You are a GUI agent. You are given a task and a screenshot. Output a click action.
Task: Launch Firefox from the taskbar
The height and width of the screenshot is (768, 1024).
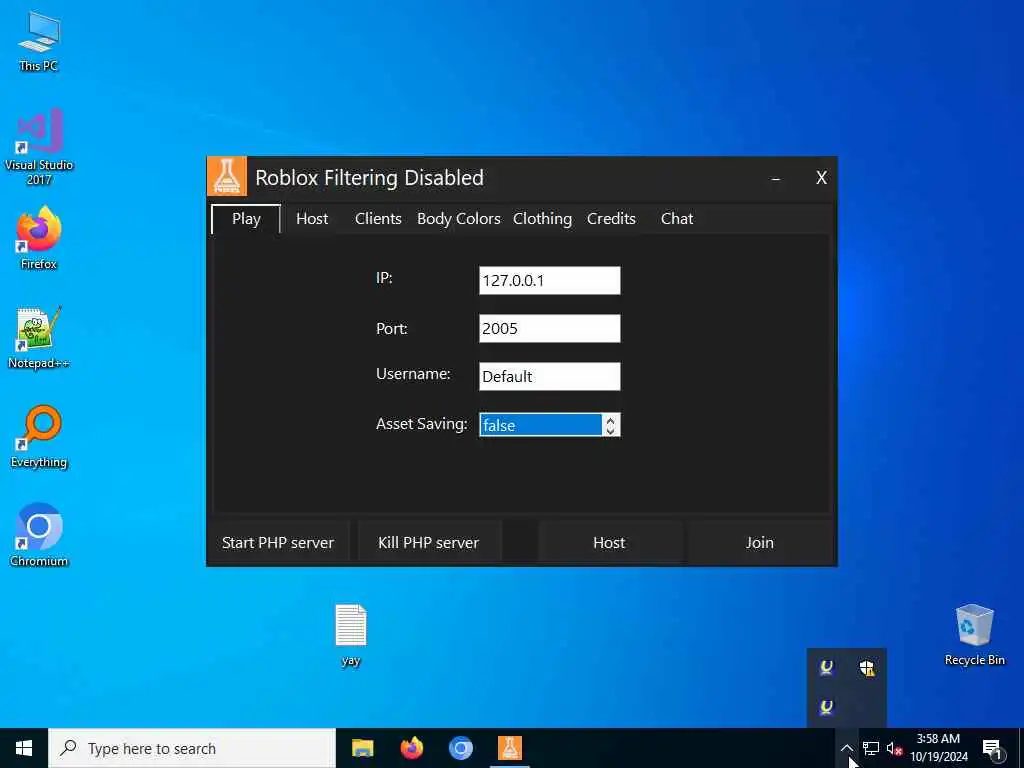[x=411, y=748]
